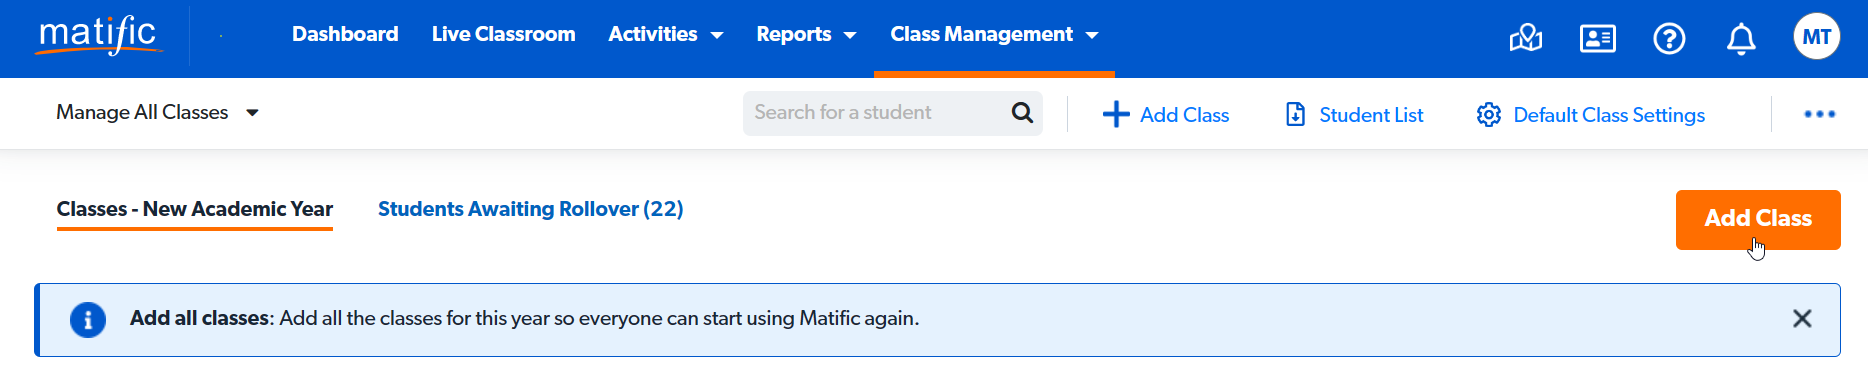1868x384 pixels.
Task: Expand the Activities dropdown menu
Action: click(665, 35)
